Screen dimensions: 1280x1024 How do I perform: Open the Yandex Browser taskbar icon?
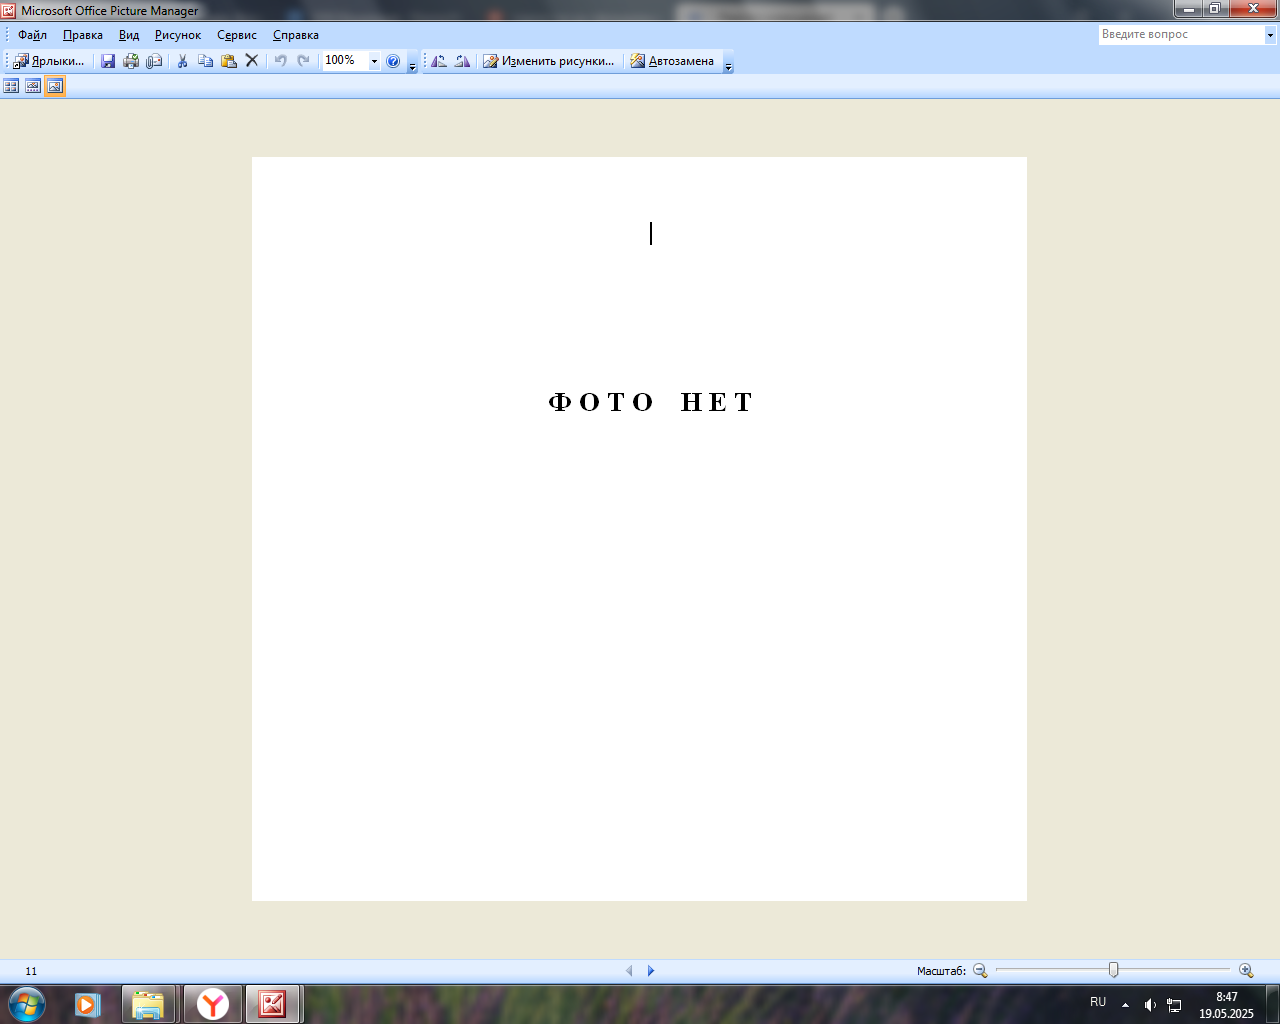tap(212, 1004)
